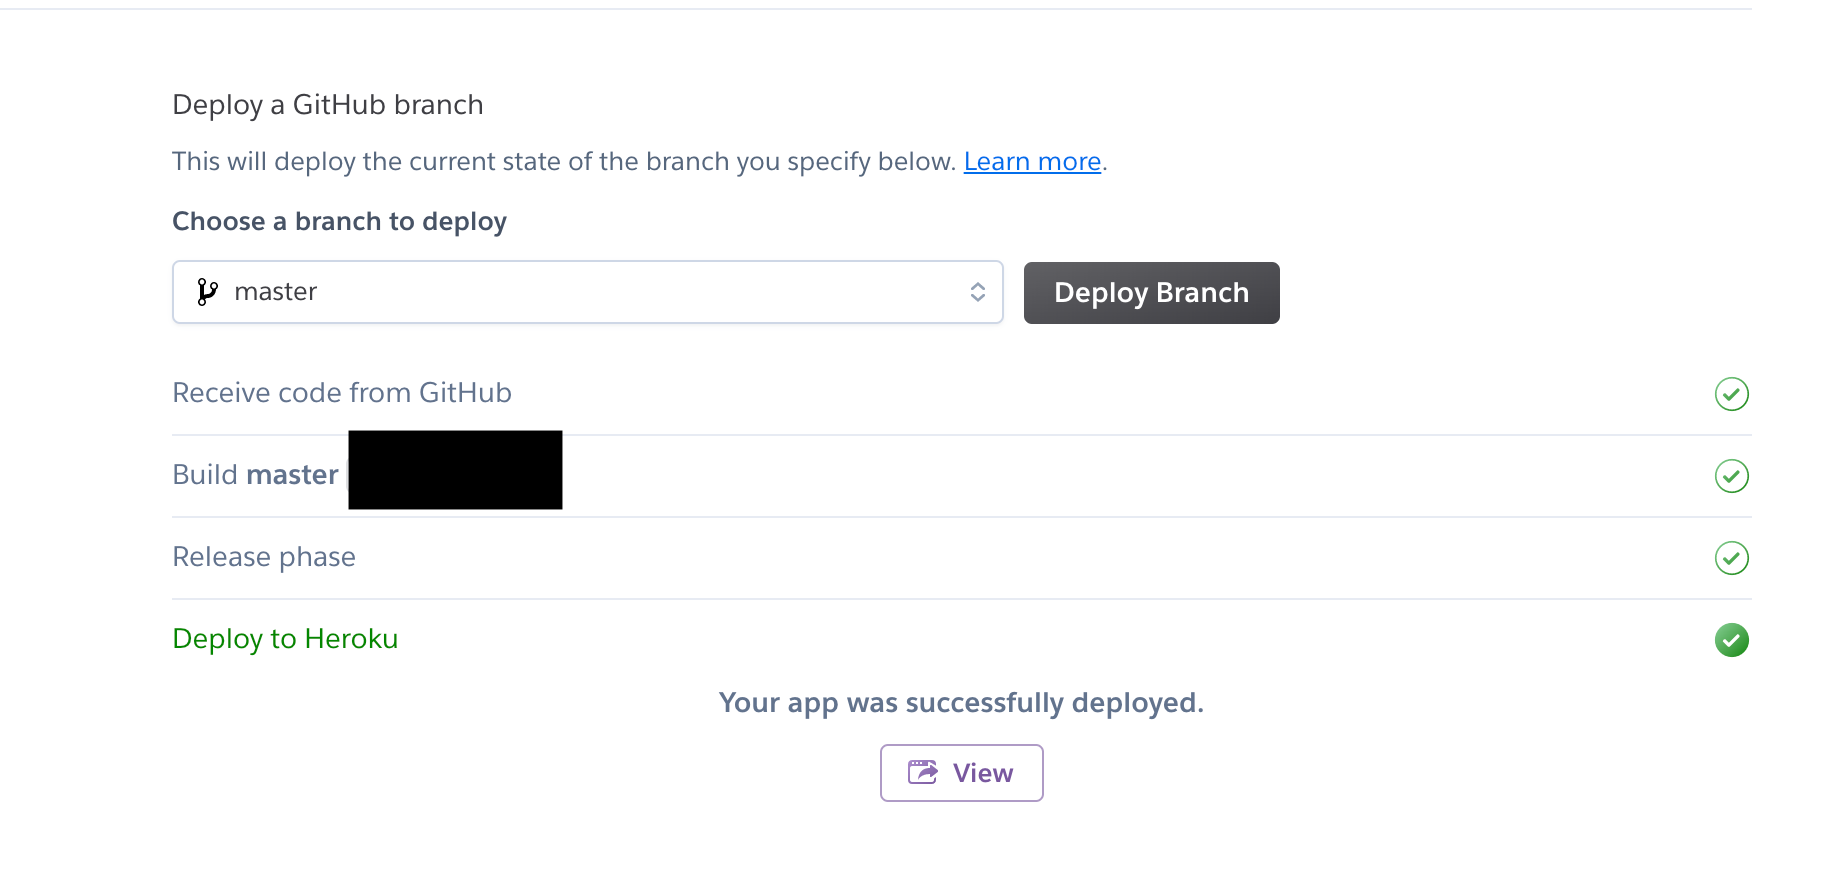Select the Build master step text

[x=255, y=475]
